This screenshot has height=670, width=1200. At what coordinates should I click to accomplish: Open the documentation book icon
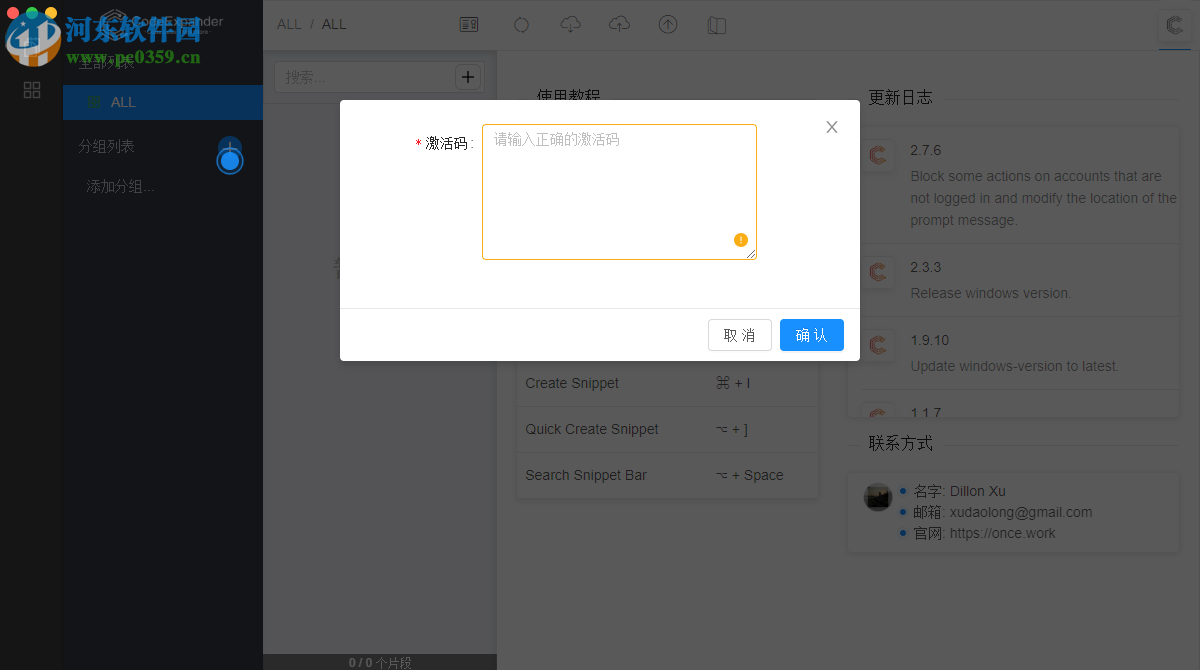tap(716, 24)
